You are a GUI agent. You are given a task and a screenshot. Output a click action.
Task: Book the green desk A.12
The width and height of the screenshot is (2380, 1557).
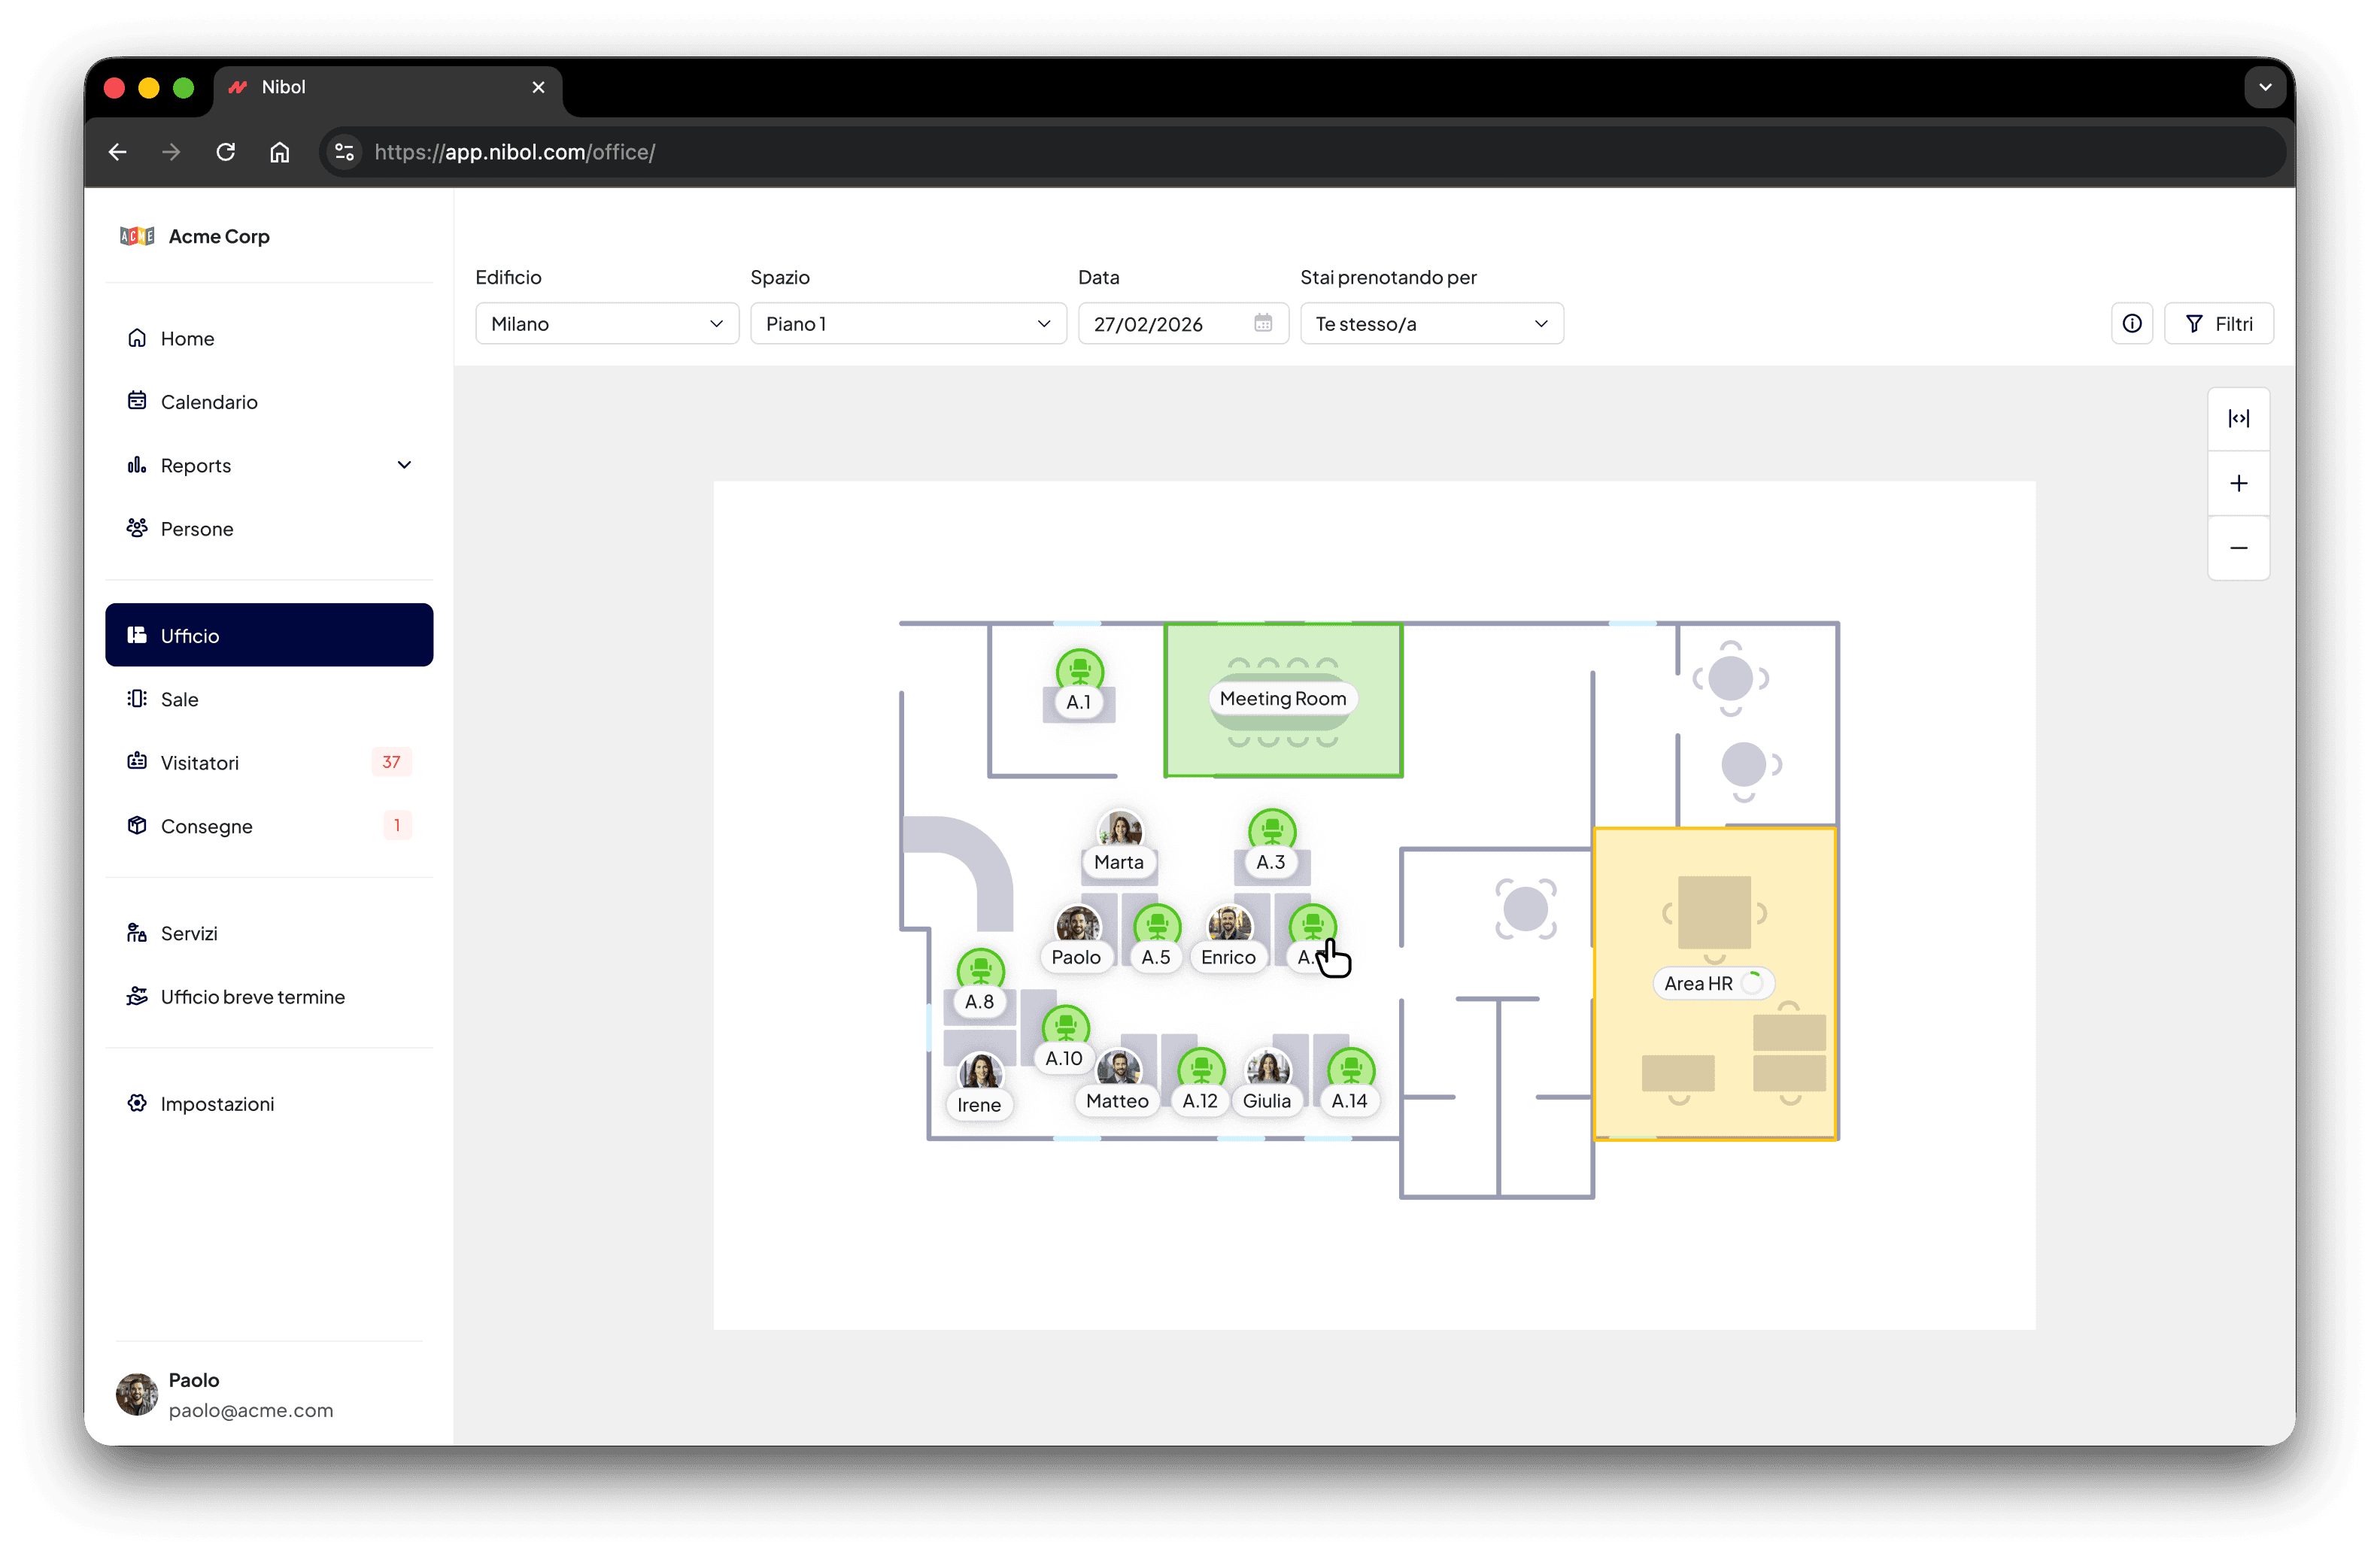tap(1201, 1070)
